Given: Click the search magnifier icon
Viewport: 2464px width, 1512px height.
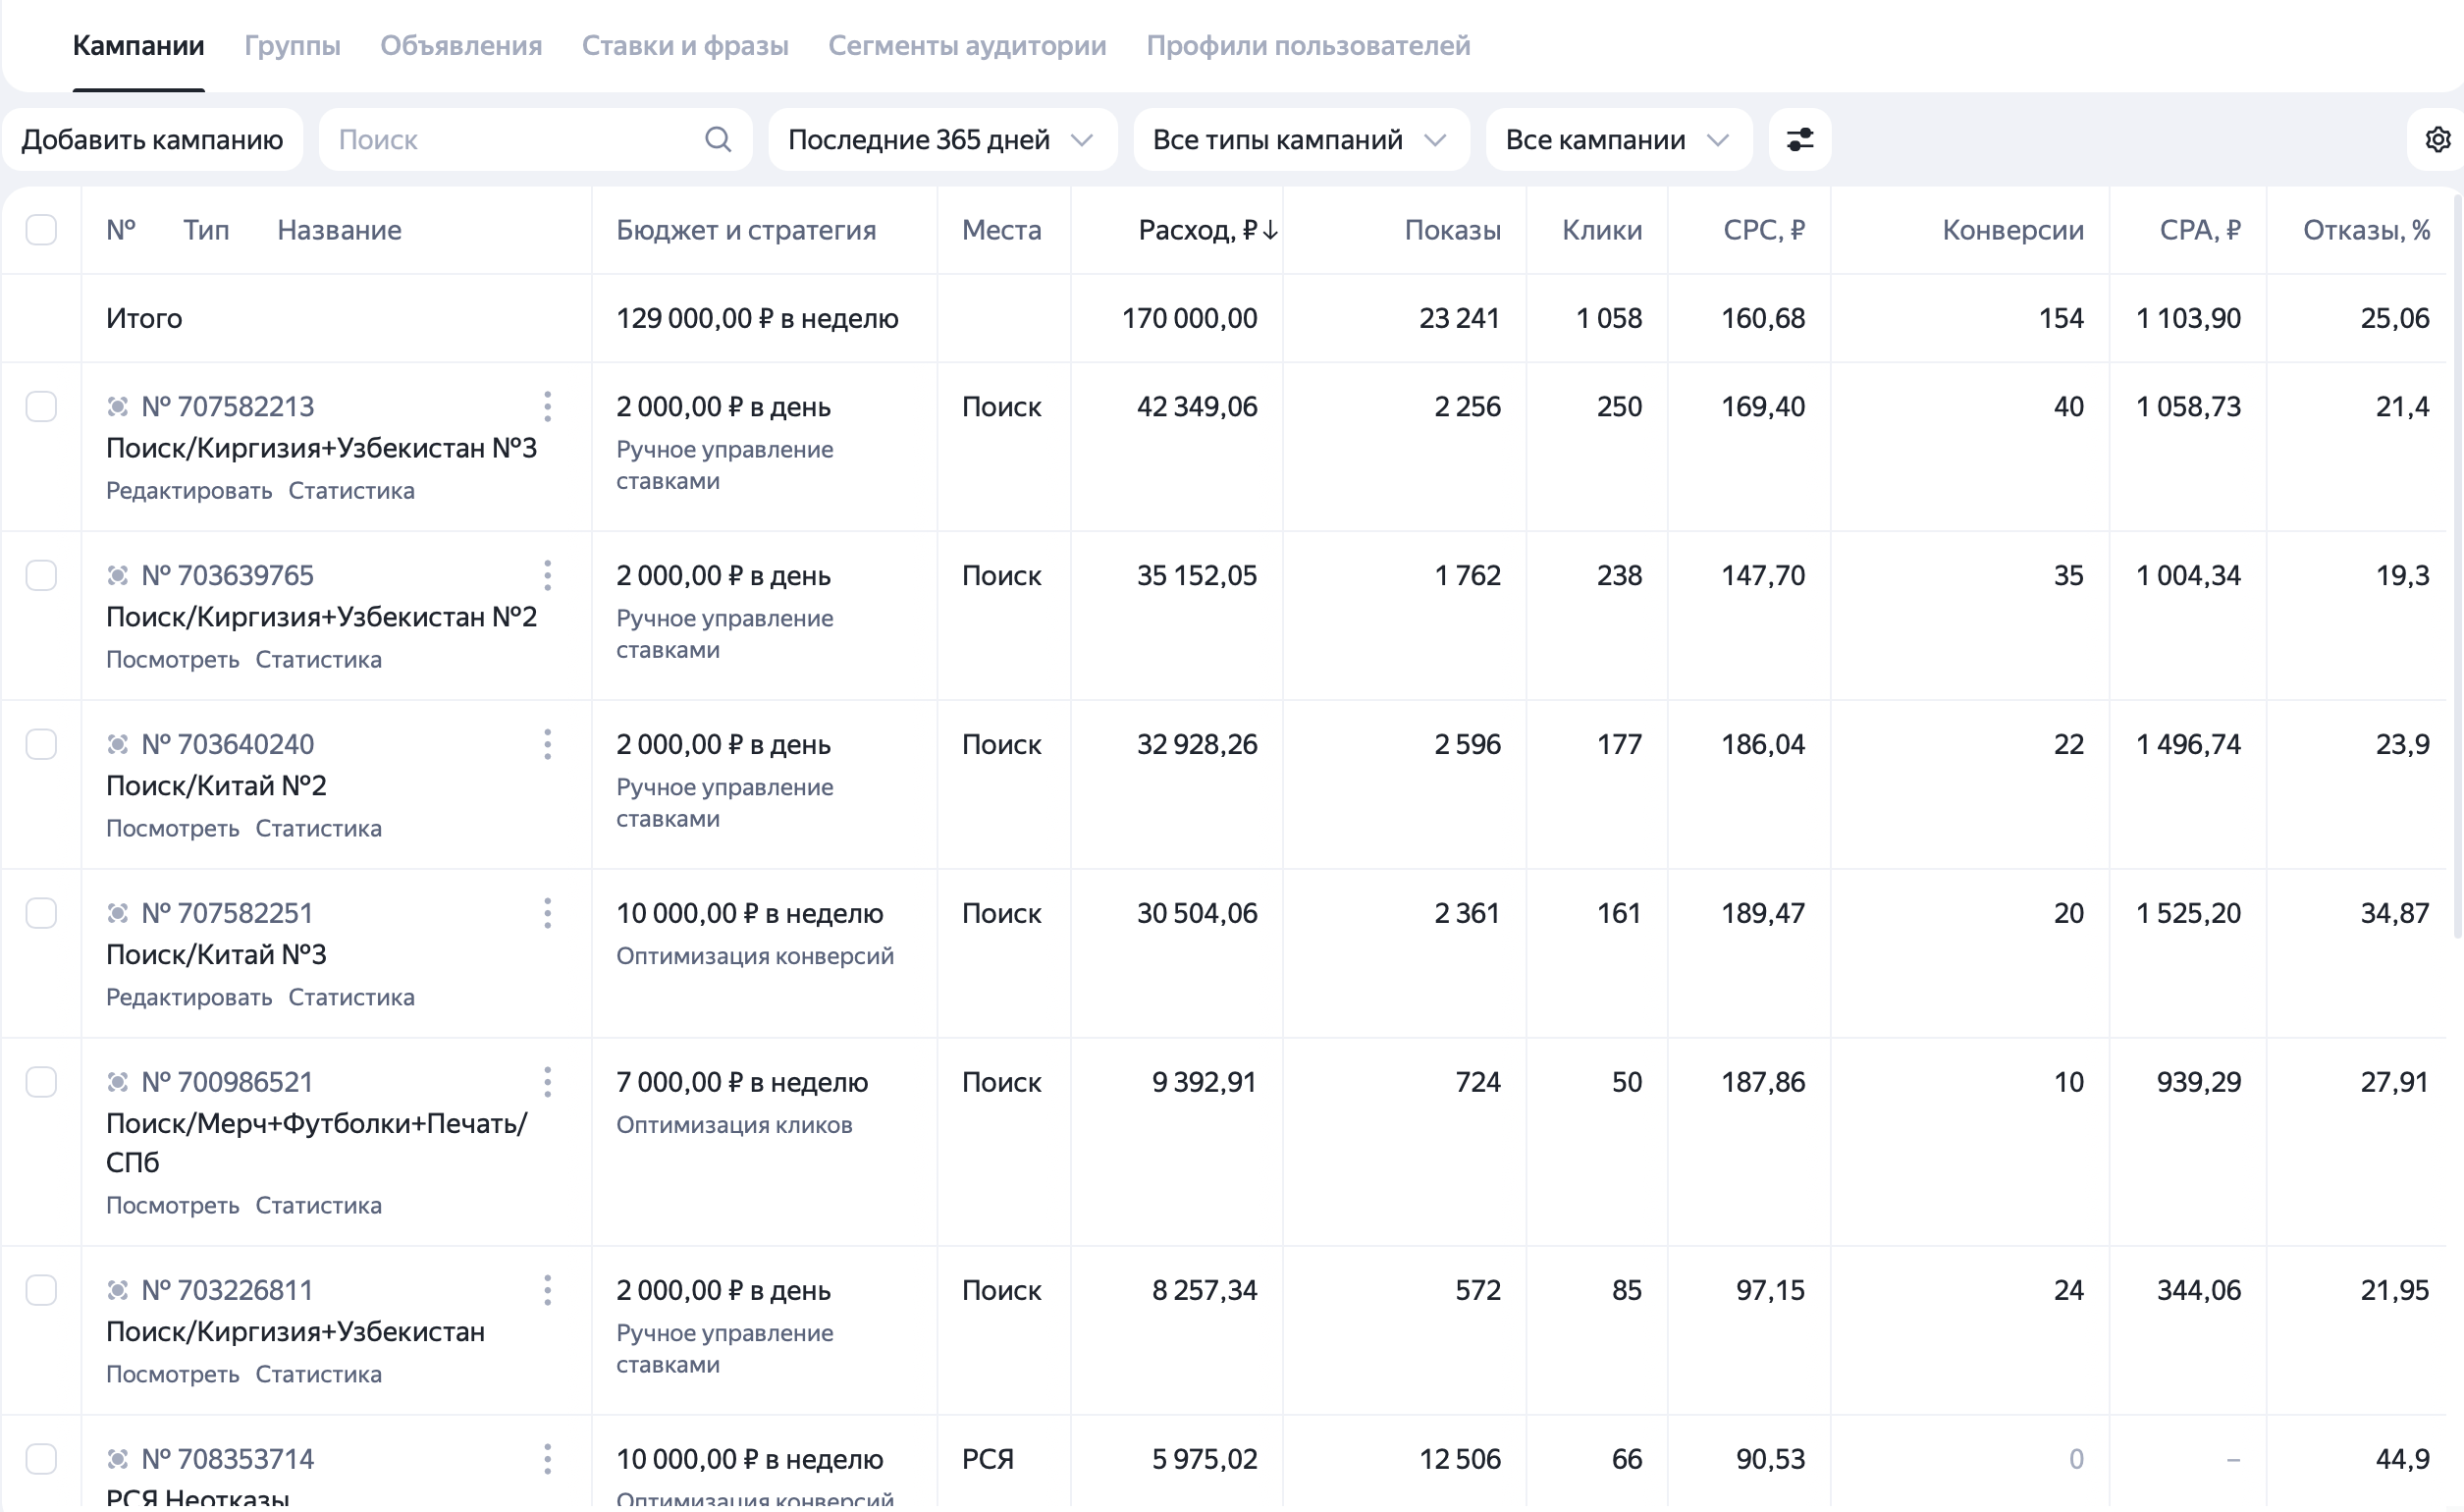Looking at the screenshot, I should pos(718,140).
